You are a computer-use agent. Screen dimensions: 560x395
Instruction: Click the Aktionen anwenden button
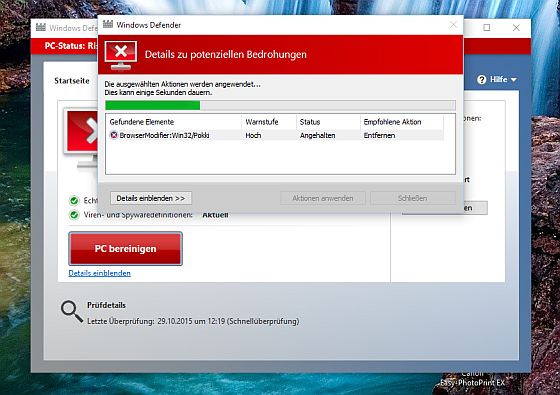pos(323,198)
